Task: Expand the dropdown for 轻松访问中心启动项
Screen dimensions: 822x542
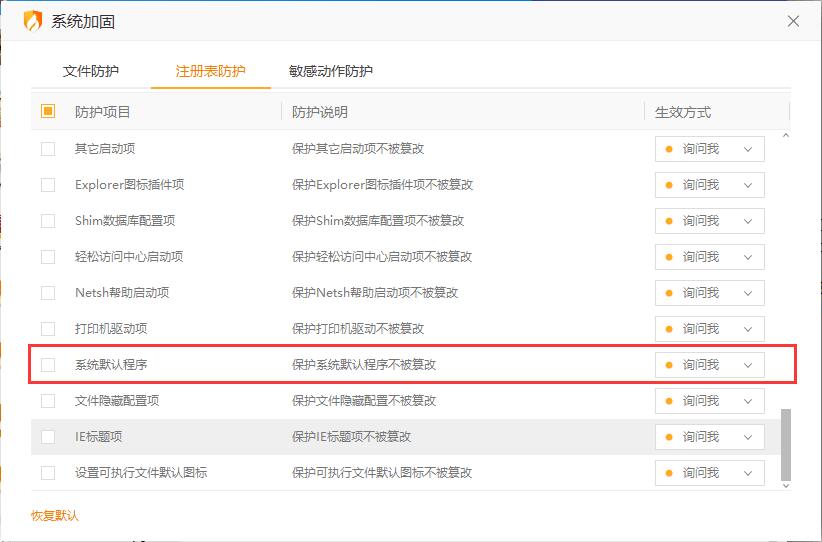Action: tap(709, 257)
